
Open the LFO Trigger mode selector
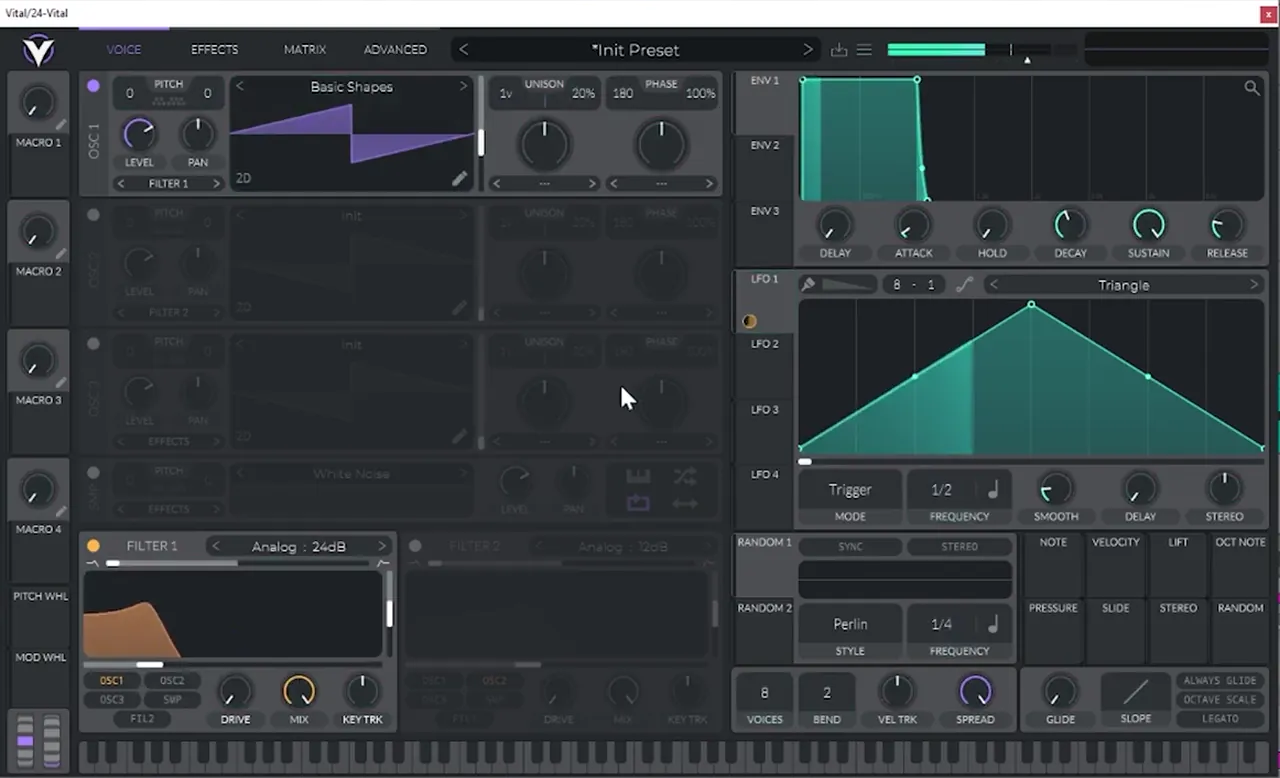pos(850,490)
